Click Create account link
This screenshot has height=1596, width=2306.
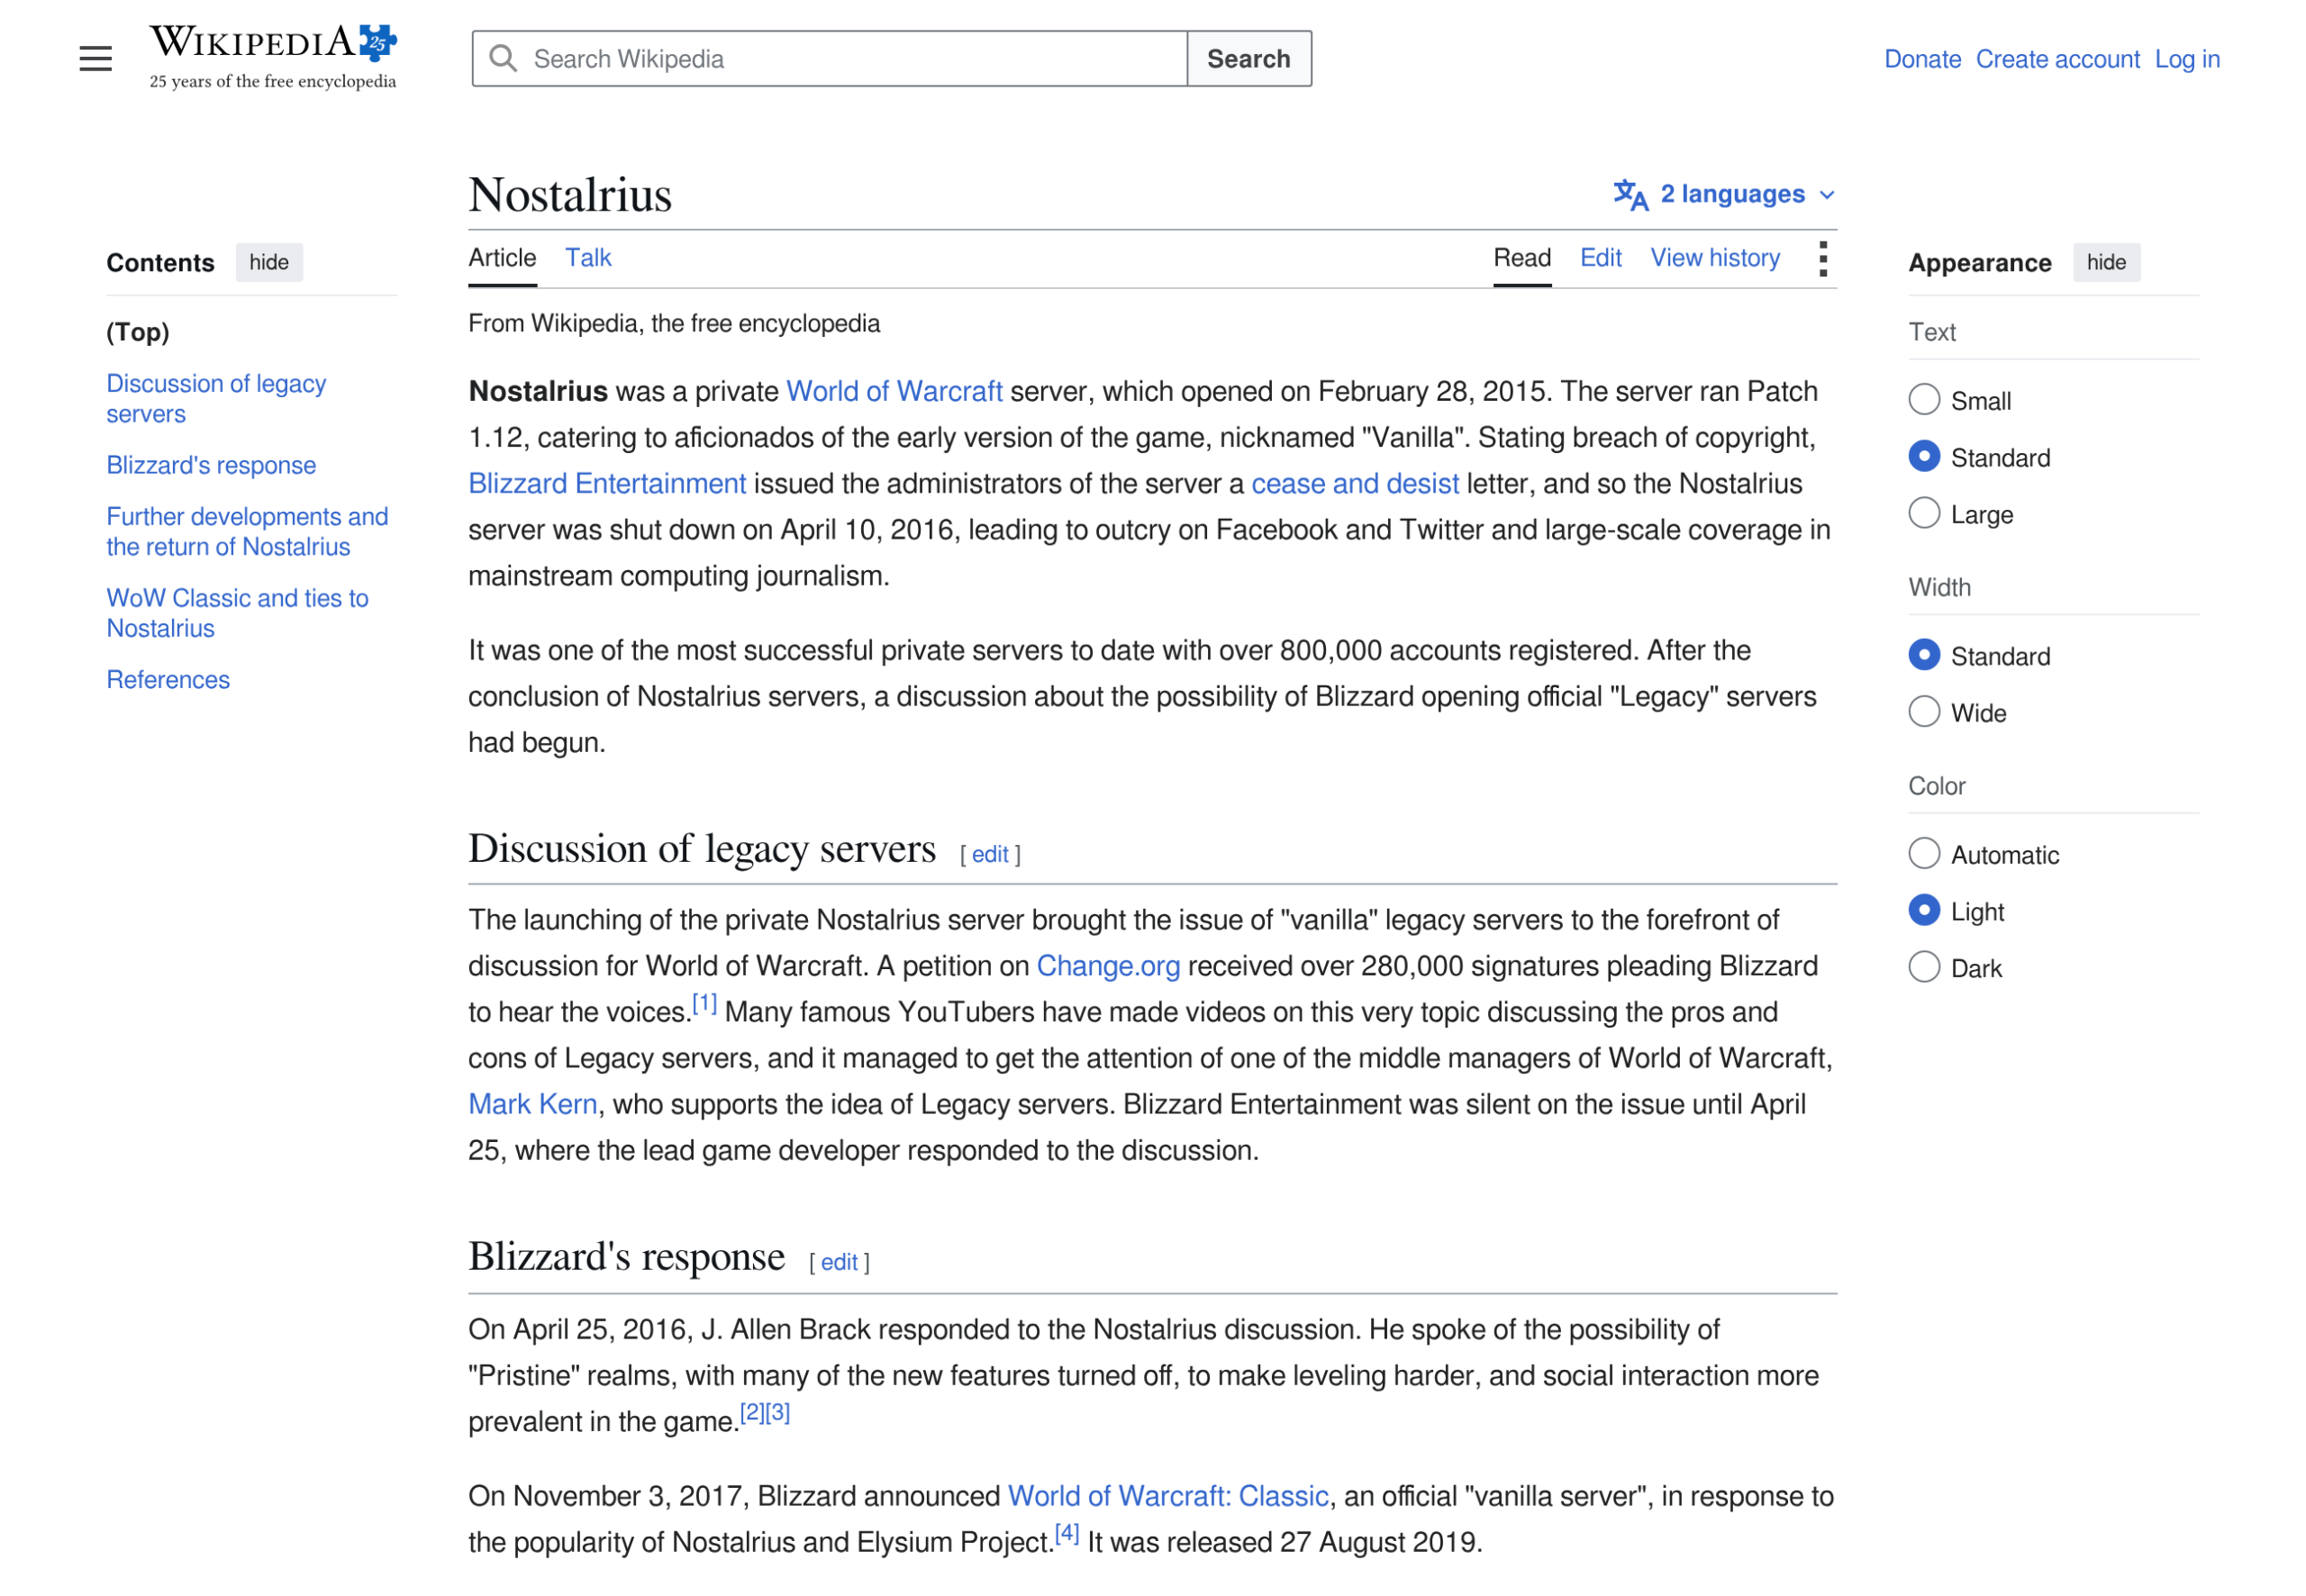2057,59
